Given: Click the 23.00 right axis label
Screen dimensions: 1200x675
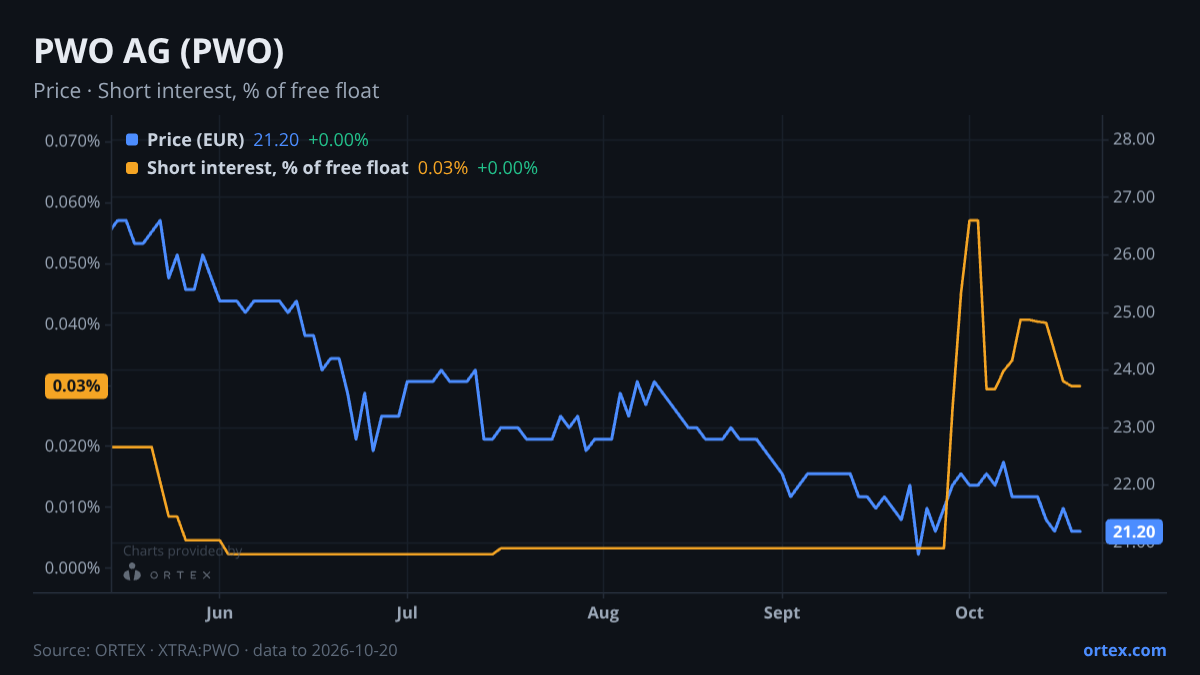Looking at the screenshot, I should [1134, 427].
